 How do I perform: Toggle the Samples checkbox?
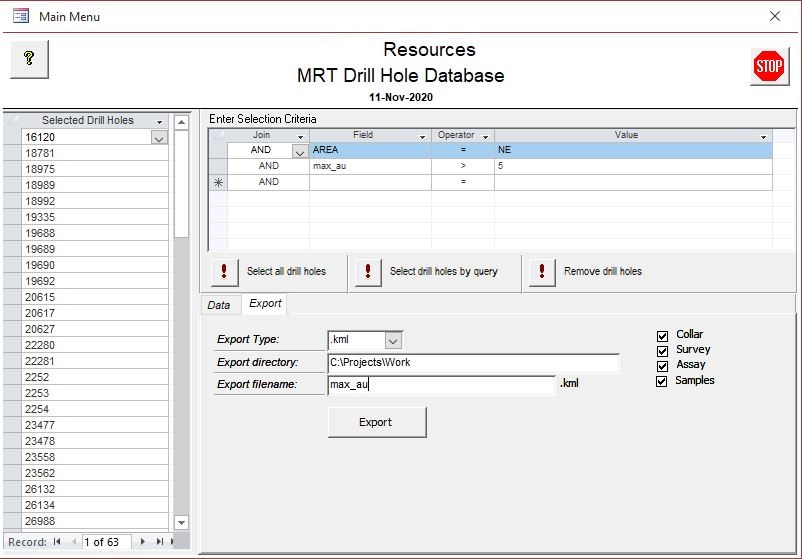point(661,382)
